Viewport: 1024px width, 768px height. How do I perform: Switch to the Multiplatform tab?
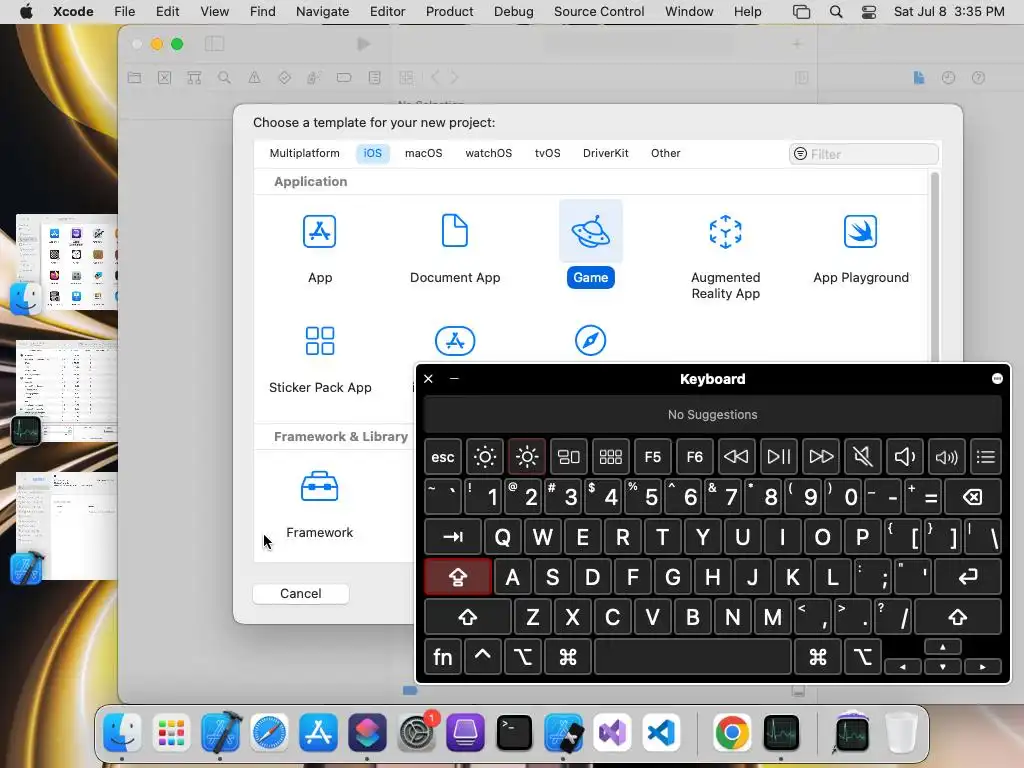(304, 153)
